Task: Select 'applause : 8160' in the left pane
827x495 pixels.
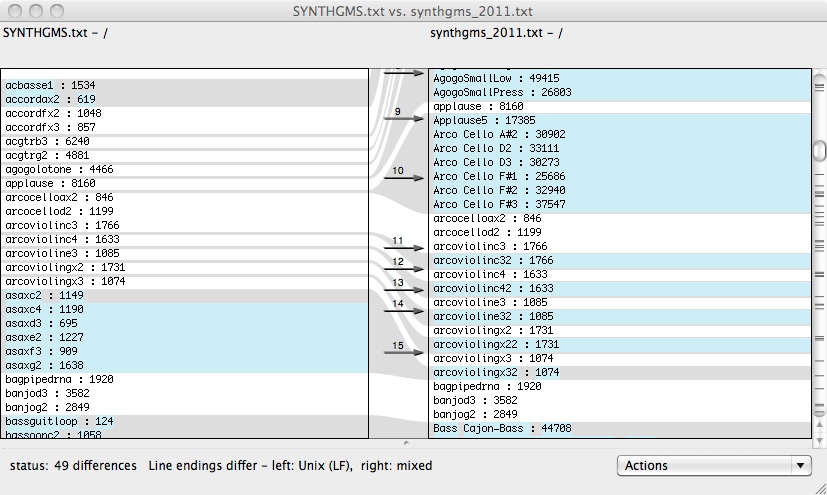Action: 184,183
